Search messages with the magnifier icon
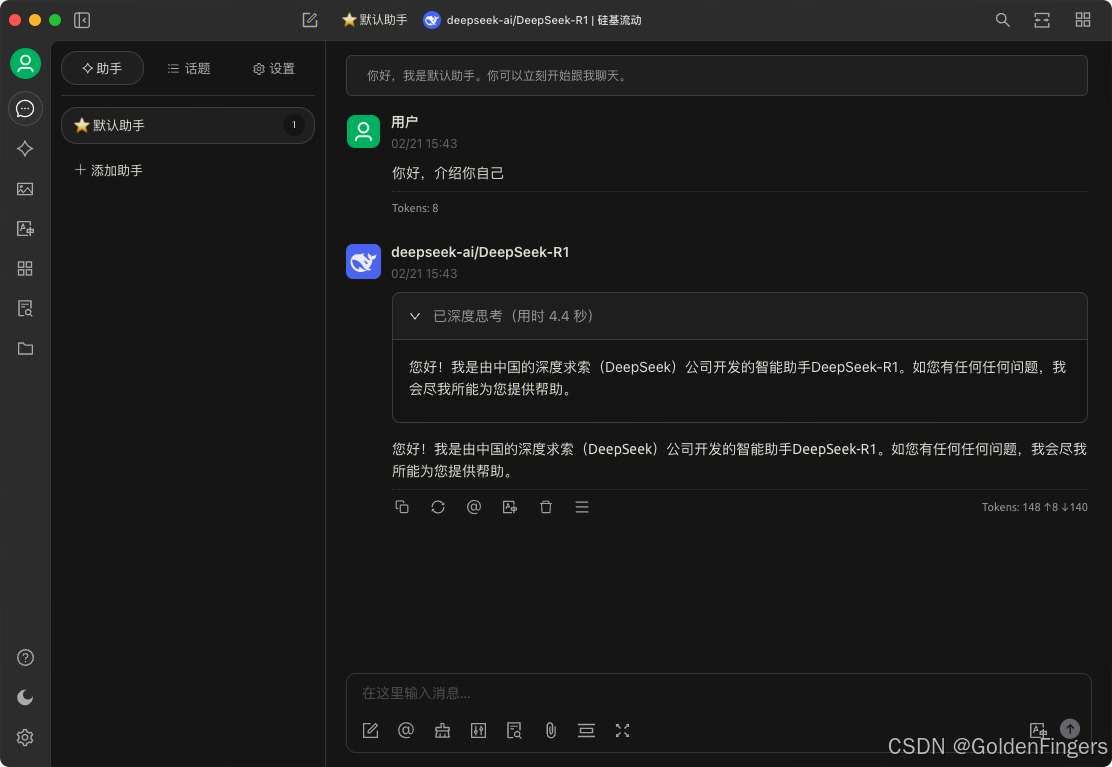Screen dimensions: 1112x767 (x=1002, y=20)
